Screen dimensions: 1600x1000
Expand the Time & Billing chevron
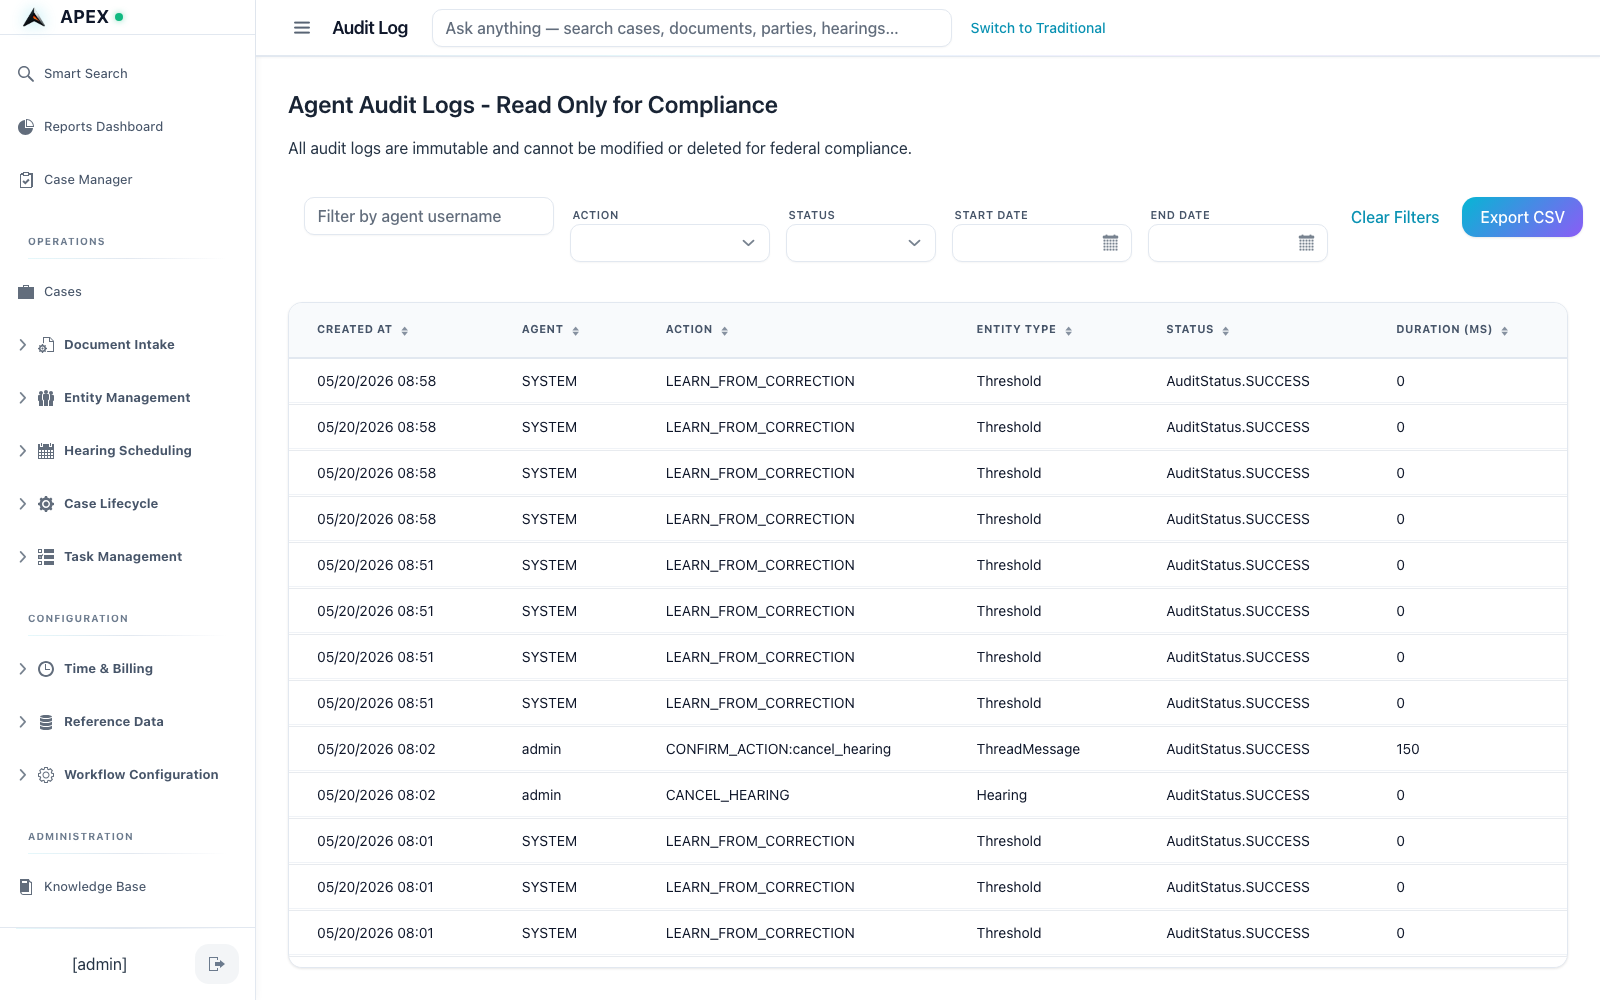(22, 669)
